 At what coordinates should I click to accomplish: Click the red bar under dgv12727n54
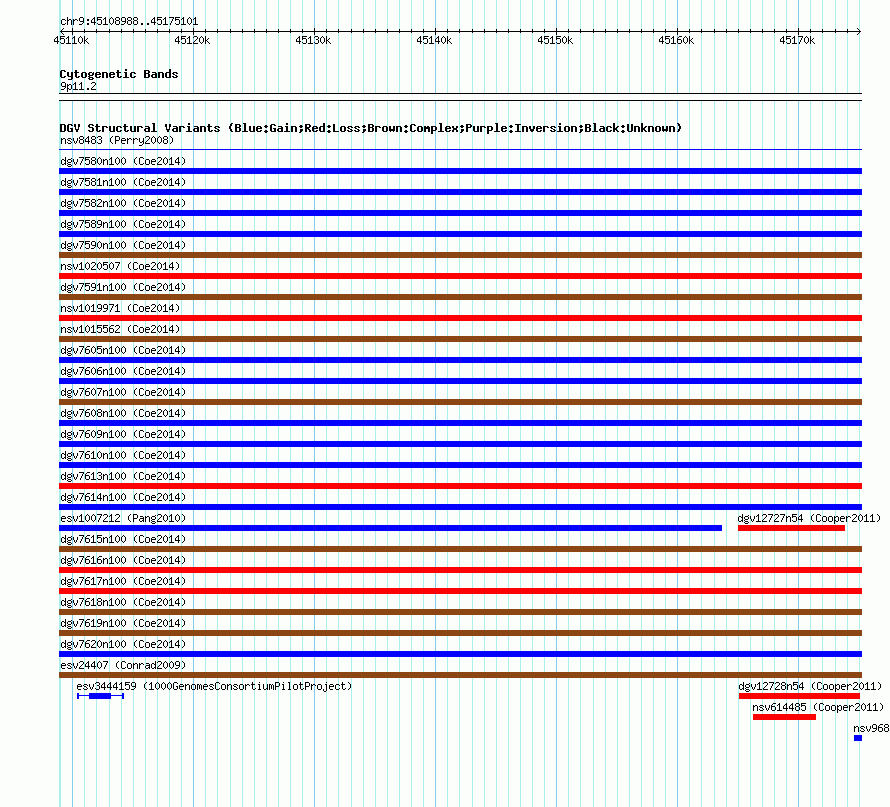[791, 528]
